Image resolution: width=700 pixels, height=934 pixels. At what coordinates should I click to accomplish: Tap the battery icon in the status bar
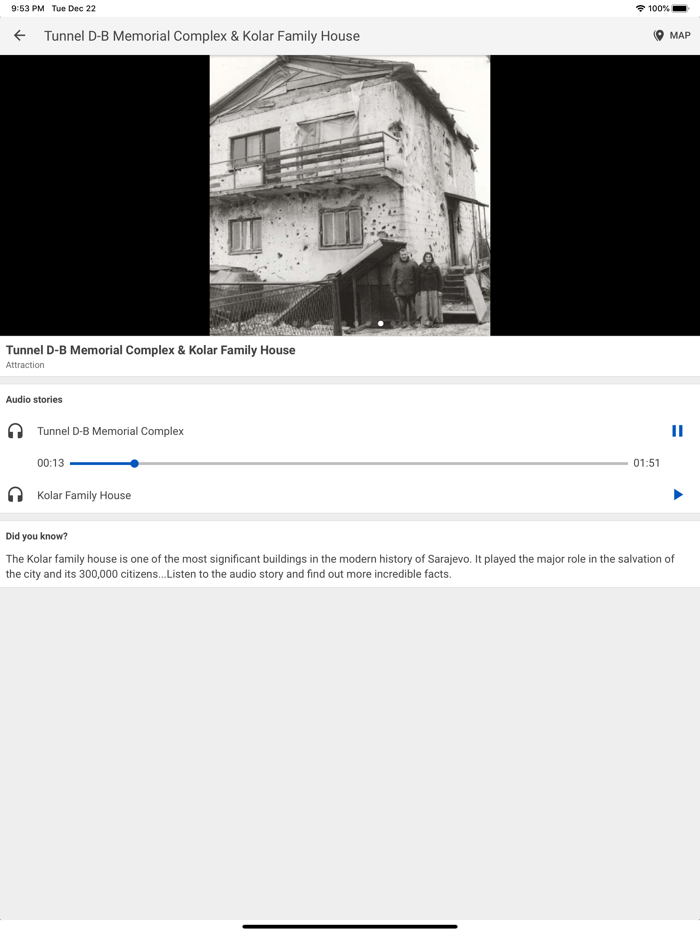680,8
